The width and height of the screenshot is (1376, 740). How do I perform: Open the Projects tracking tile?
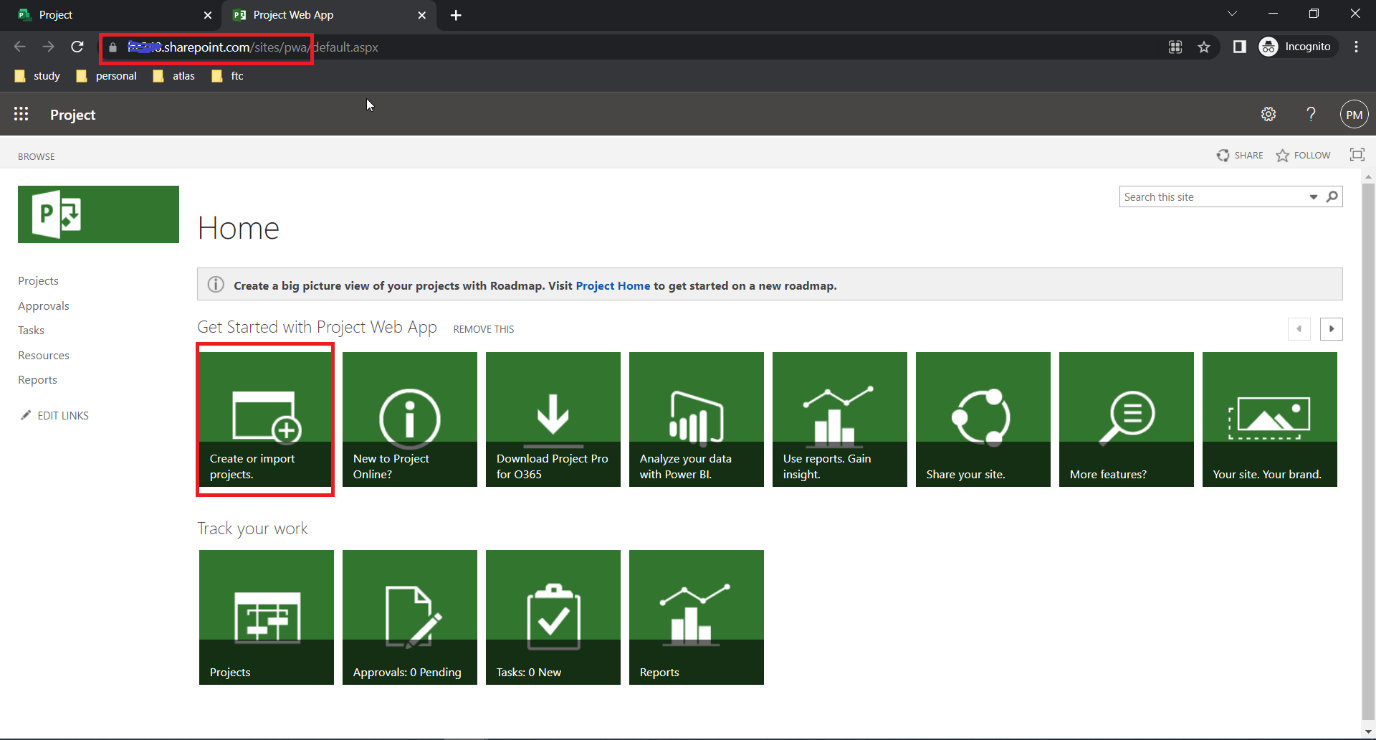266,617
